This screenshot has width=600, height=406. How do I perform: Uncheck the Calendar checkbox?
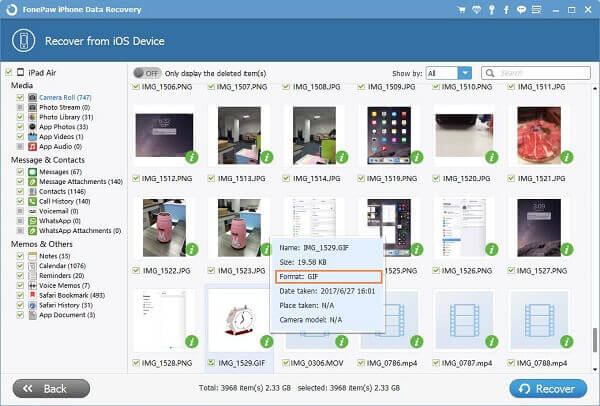click(20, 266)
